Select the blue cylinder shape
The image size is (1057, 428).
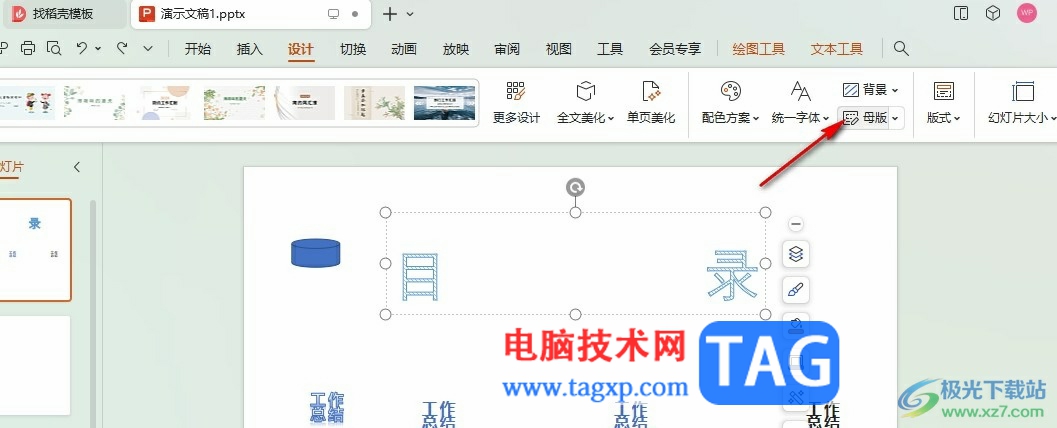pyautogui.click(x=315, y=253)
